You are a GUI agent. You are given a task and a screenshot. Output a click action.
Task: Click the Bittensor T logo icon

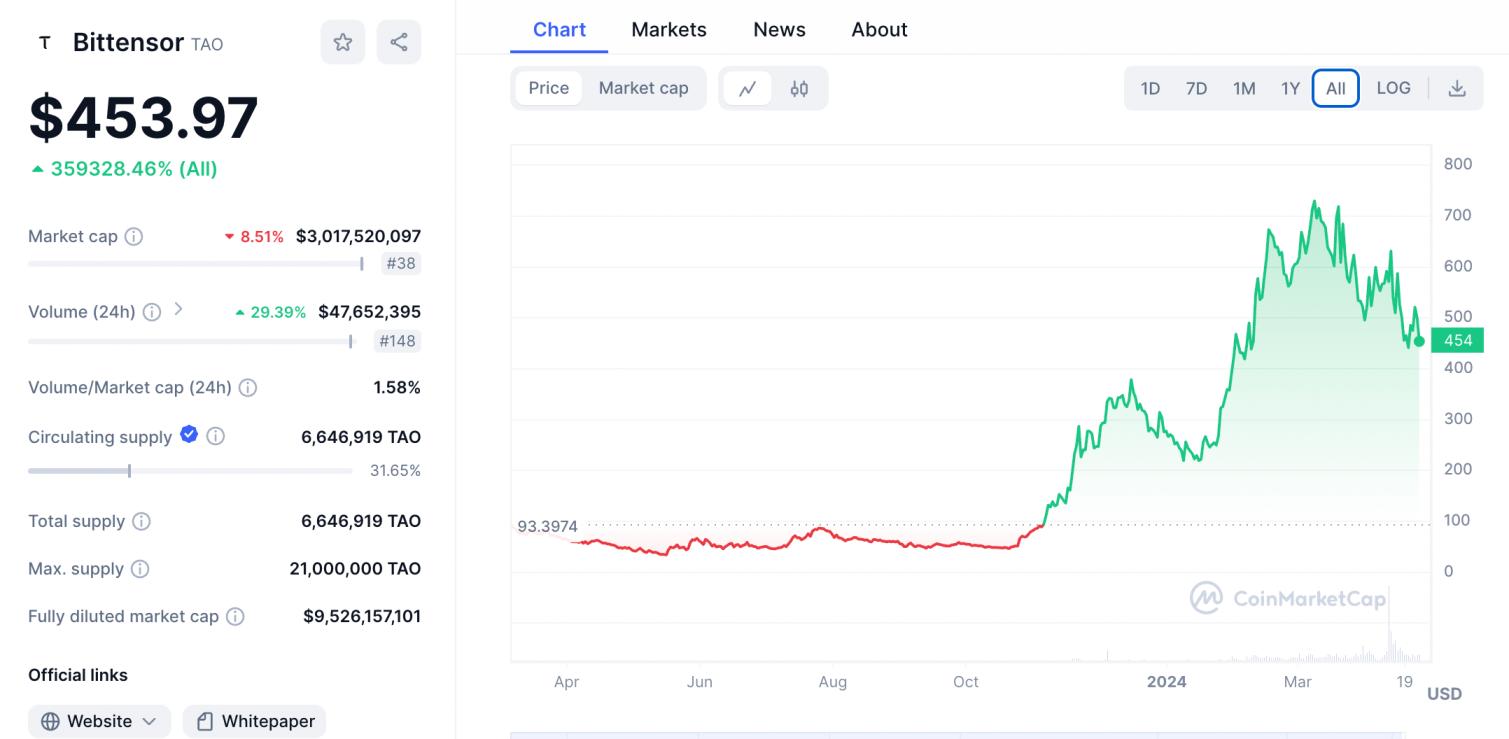44,42
